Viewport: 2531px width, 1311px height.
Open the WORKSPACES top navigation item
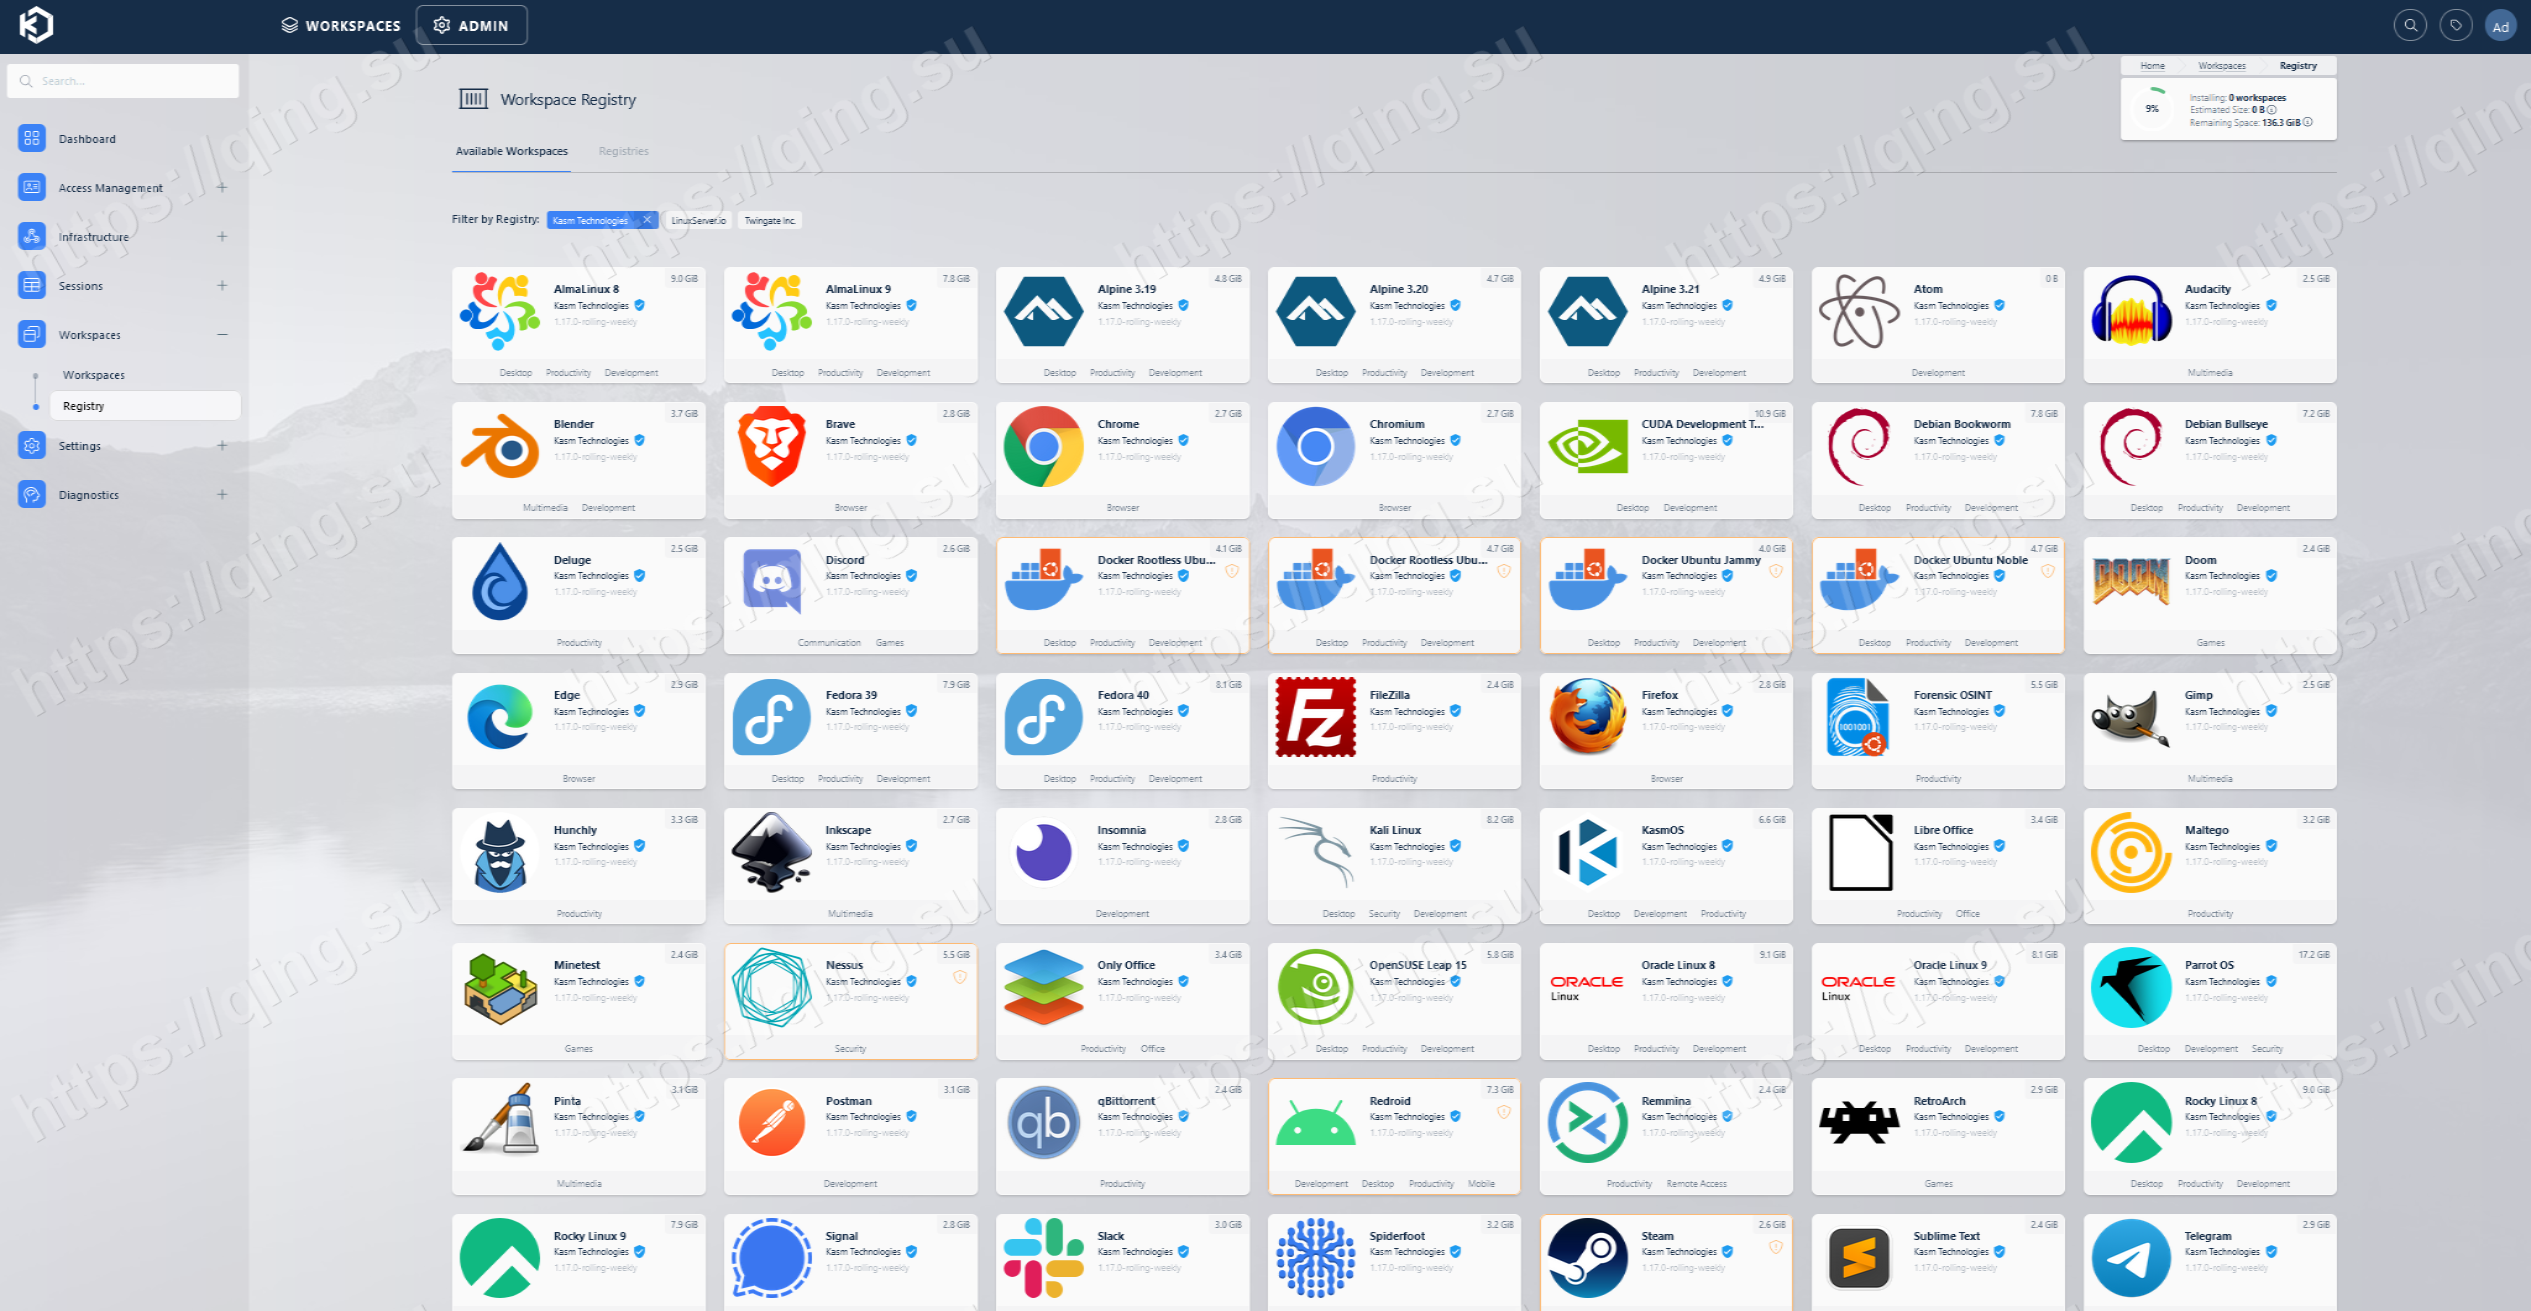[x=340, y=26]
